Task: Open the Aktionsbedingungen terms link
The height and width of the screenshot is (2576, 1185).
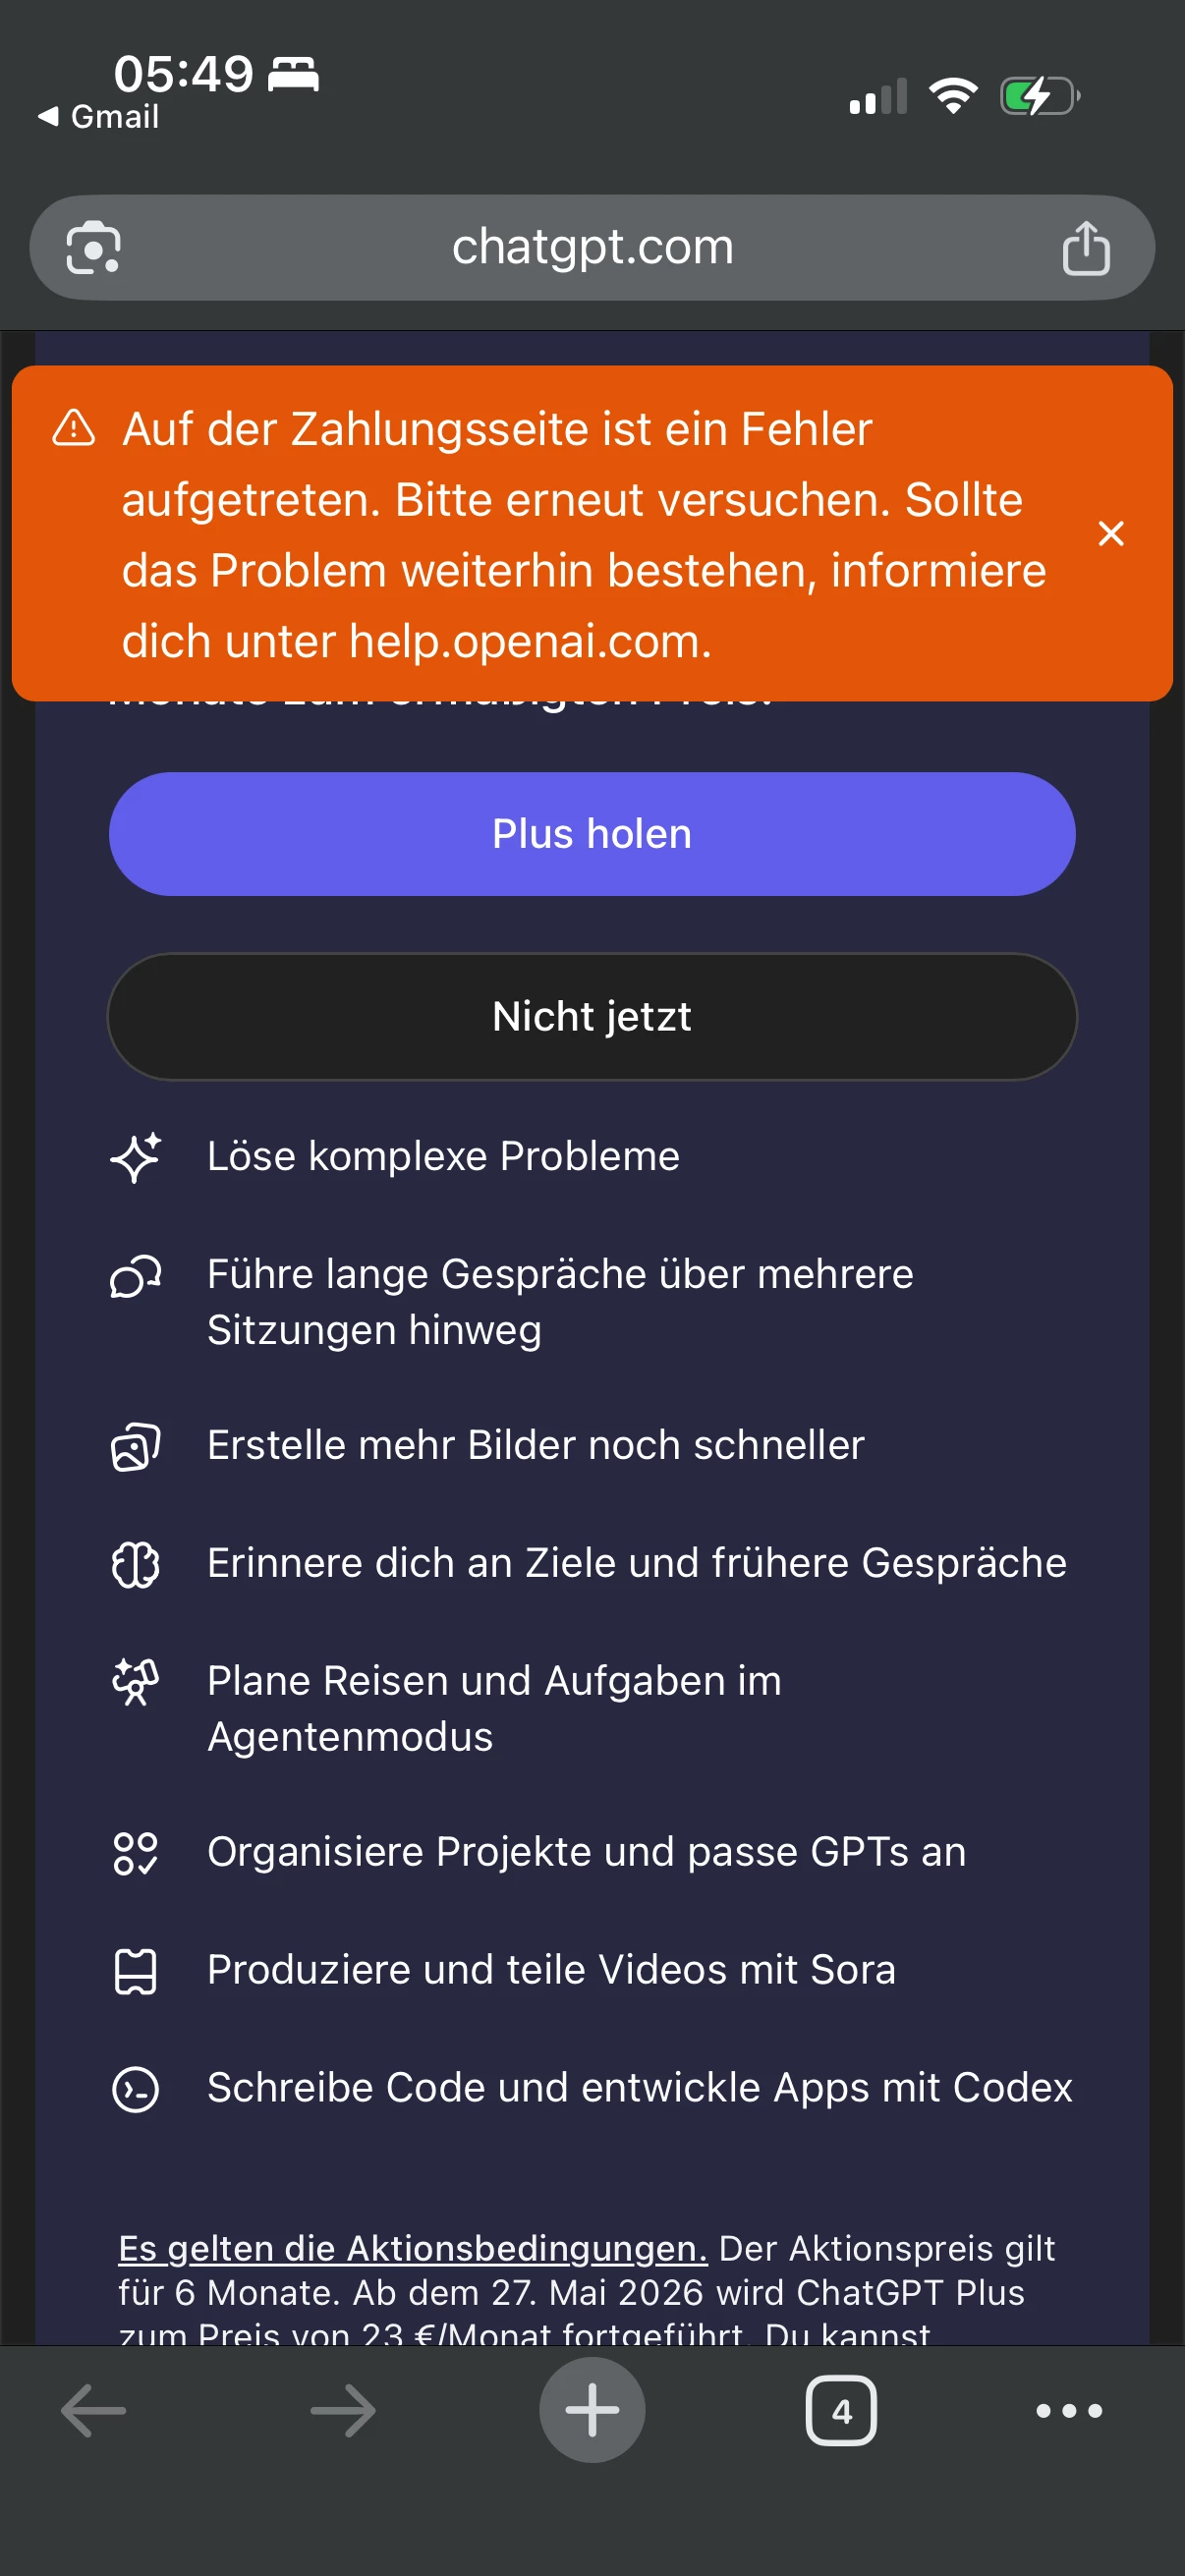Action: coord(412,2248)
